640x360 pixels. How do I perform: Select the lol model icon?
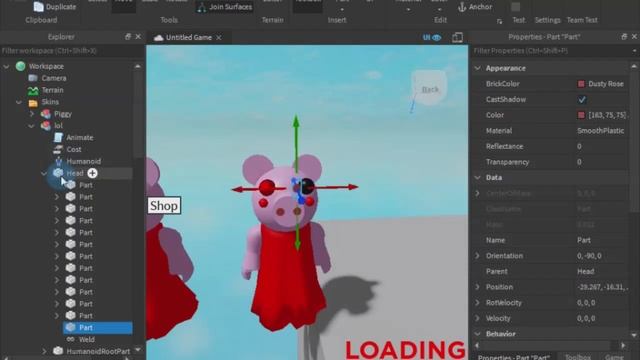tap(46, 126)
